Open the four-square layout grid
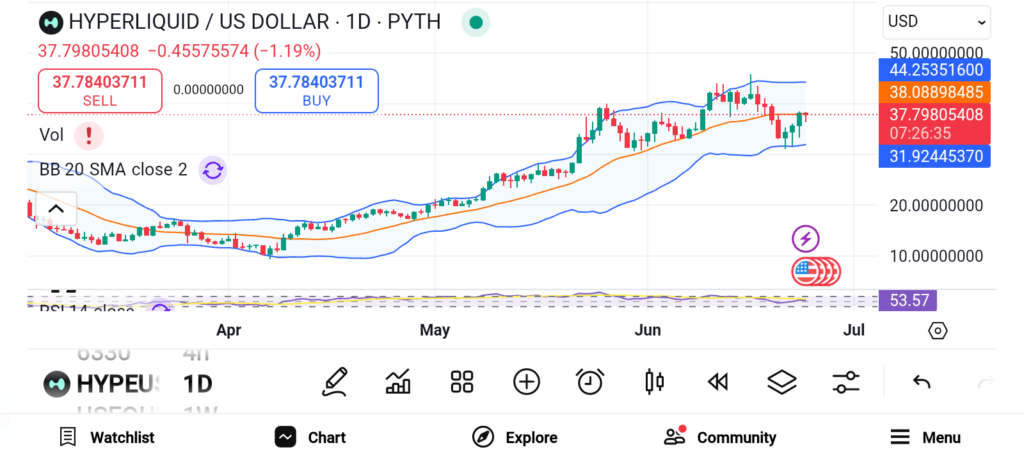The height and width of the screenshot is (461, 1024). pos(462,382)
